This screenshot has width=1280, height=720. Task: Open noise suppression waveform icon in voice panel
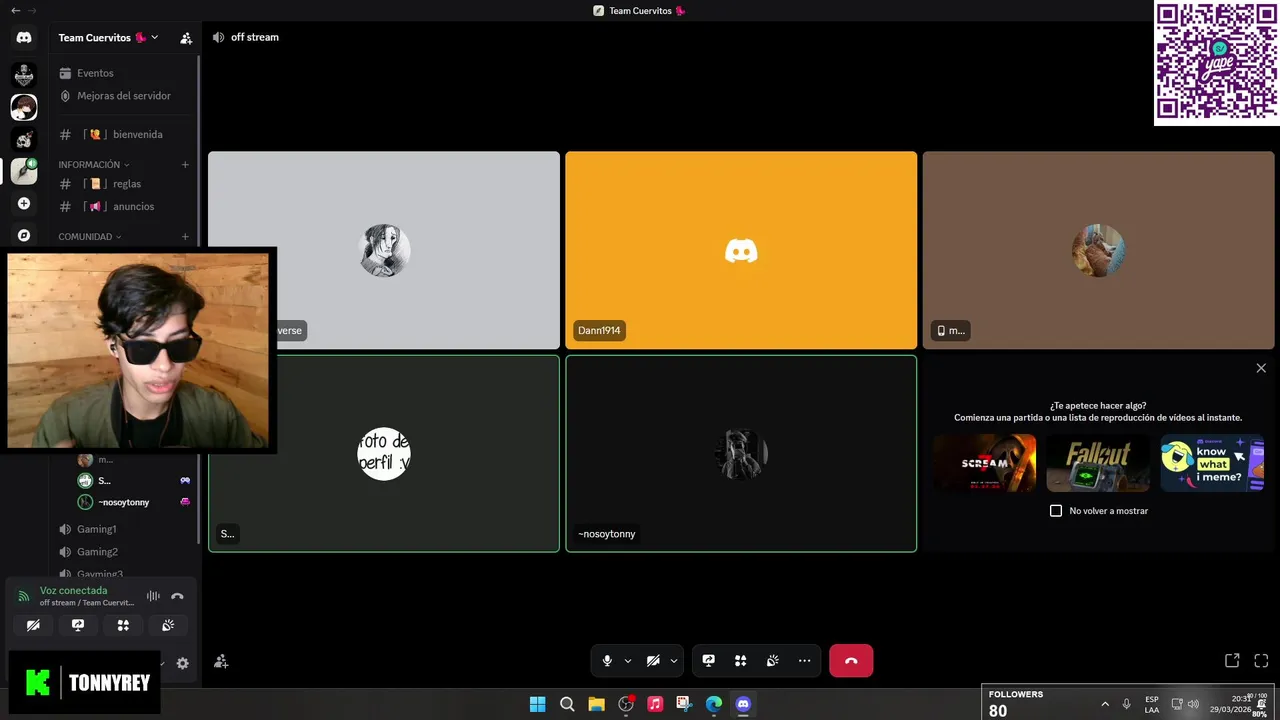(153, 596)
